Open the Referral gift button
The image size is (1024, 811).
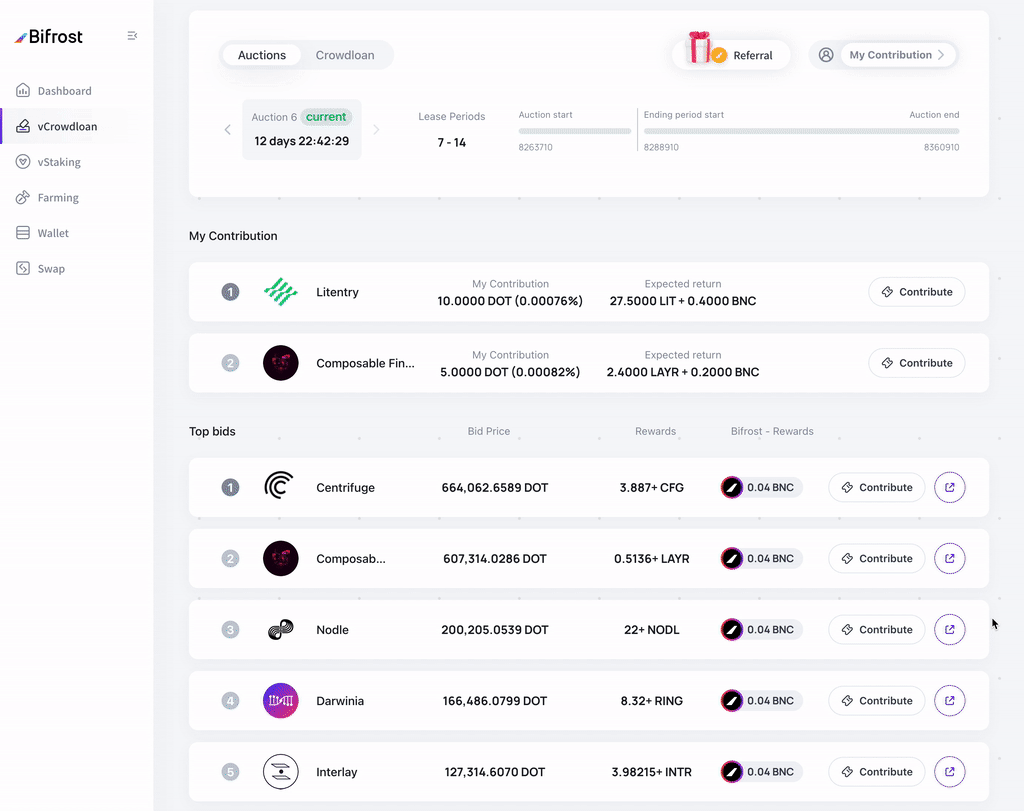tap(731, 55)
